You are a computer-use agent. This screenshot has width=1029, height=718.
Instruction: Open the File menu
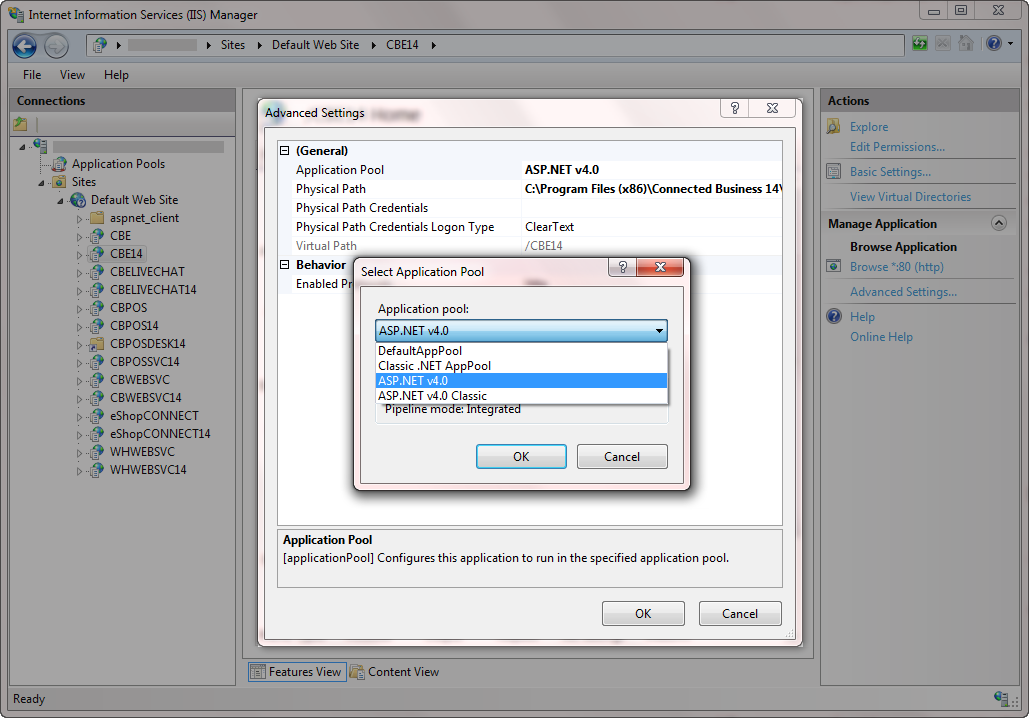[x=32, y=75]
